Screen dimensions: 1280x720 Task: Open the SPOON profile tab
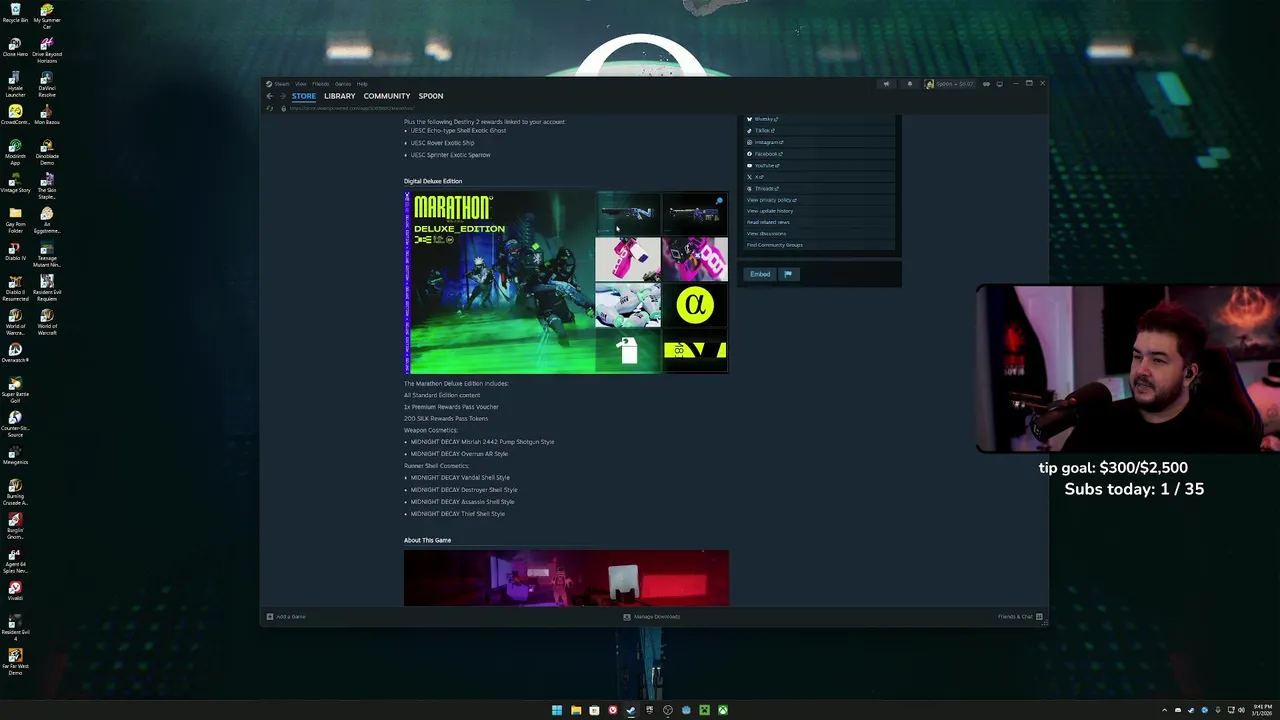(x=431, y=96)
